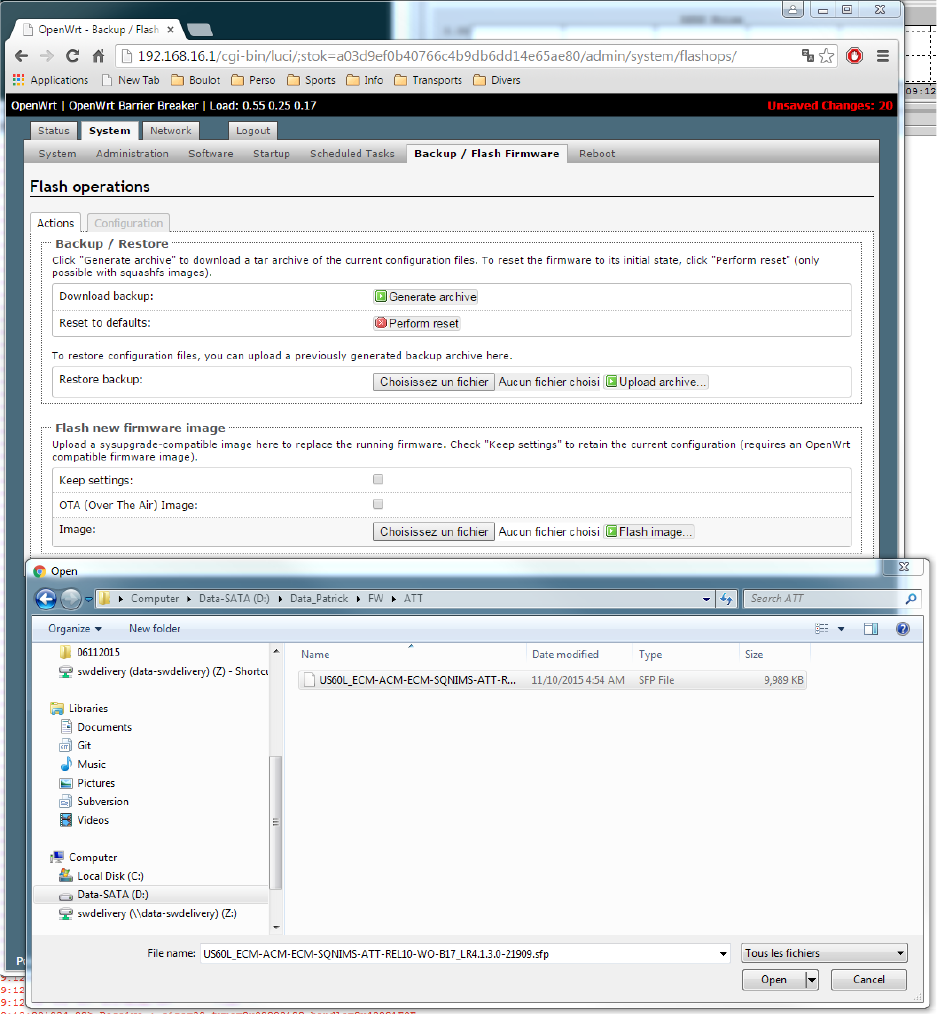Toggle the preview pane icon
Screen dimensions: 937x1014
(870, 629)
